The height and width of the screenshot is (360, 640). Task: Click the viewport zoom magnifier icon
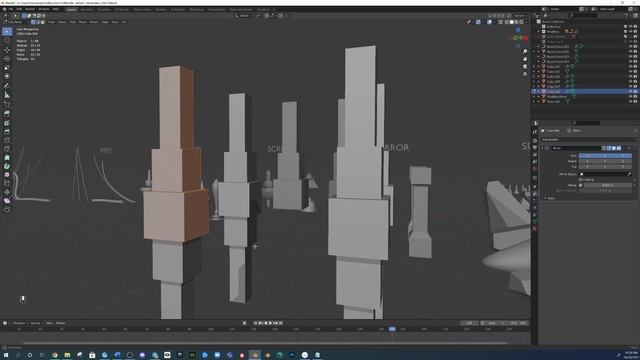point(525,51)
